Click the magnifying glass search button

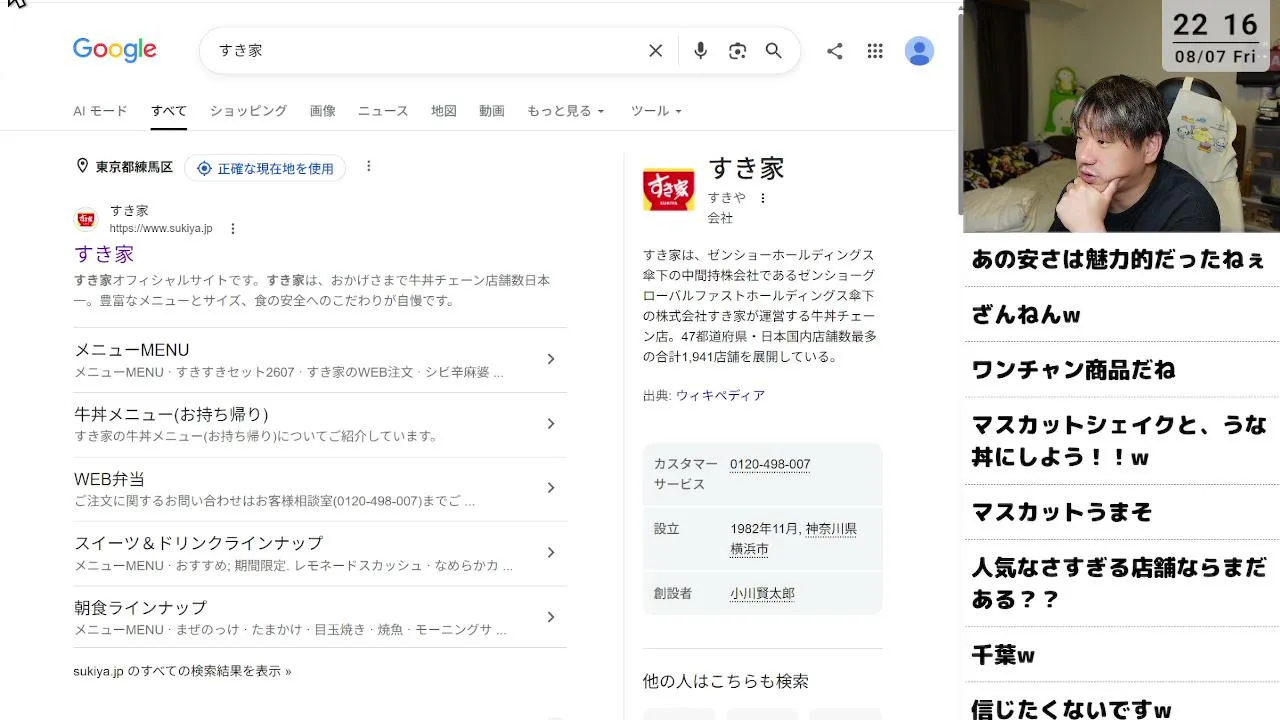tap(774, 51)
